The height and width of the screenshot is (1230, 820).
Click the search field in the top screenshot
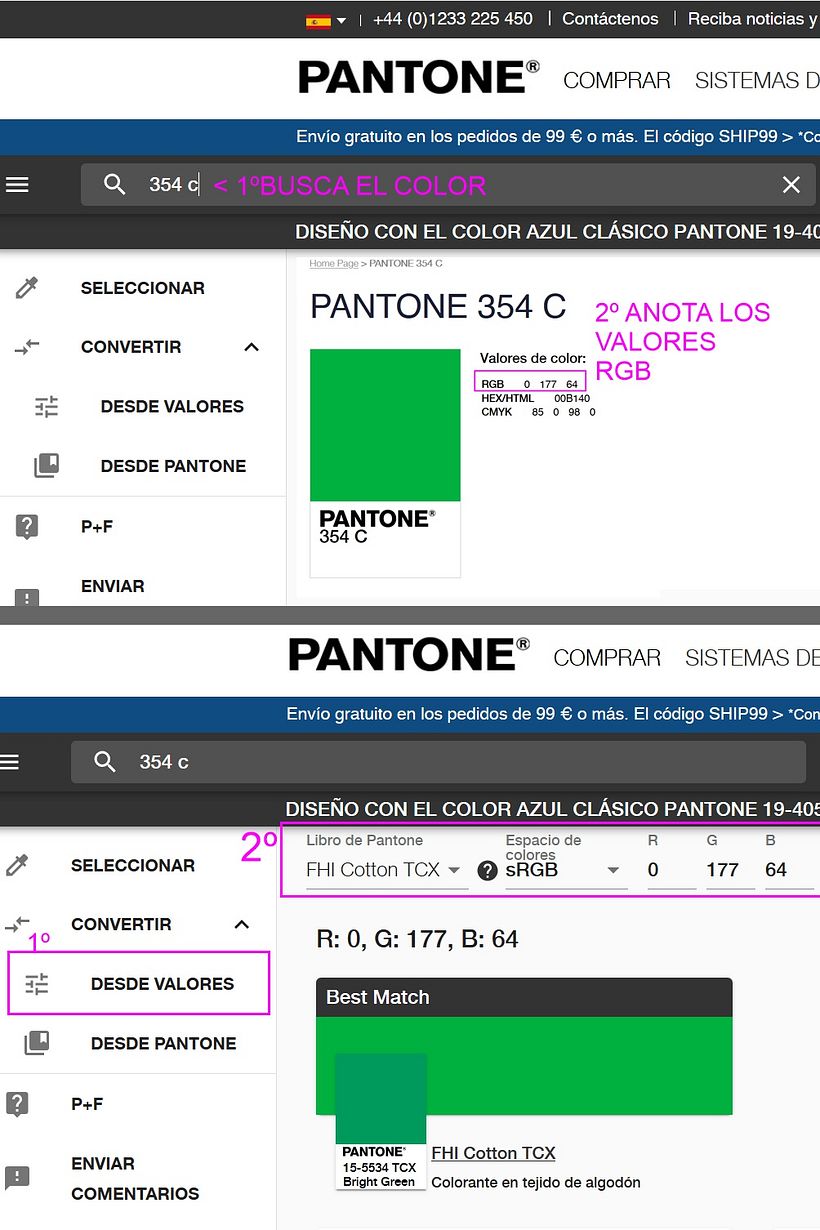click(x=448, y=184)
